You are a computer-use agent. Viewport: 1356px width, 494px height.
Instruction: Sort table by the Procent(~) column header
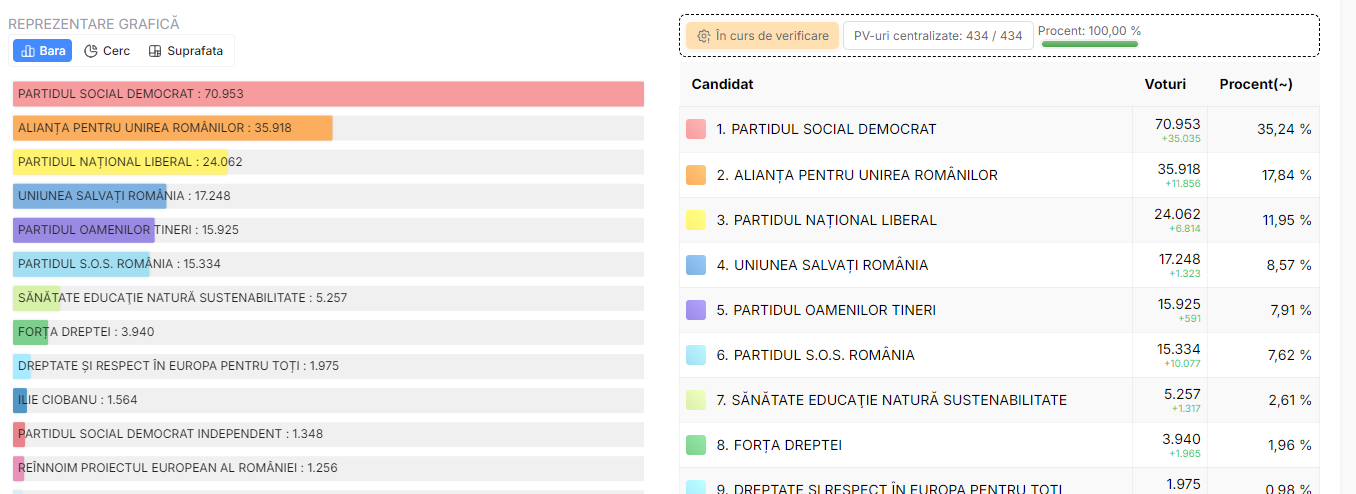pos(1255,85)
